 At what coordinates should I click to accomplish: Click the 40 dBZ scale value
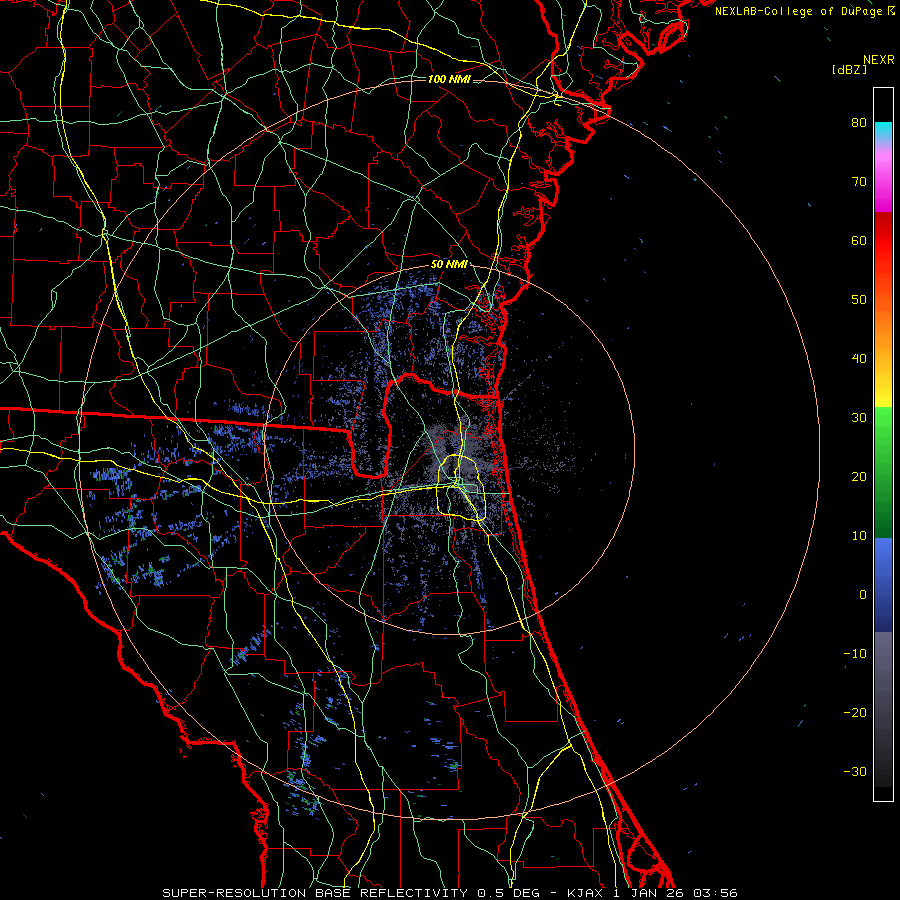(859, 359)
